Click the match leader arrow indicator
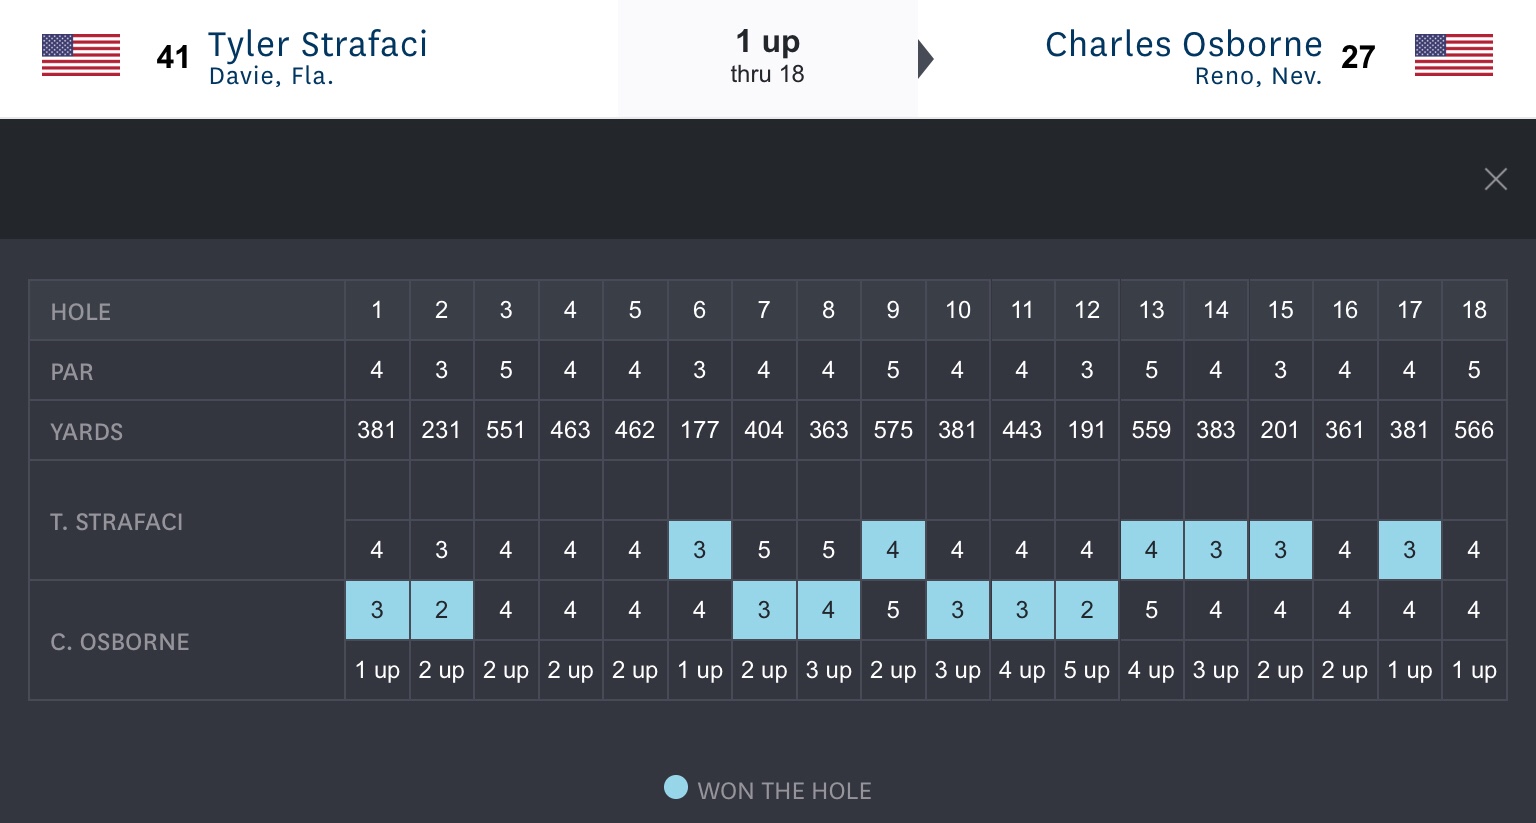Viewport: 1536px width, 823px height. click(x=926, y=59)
